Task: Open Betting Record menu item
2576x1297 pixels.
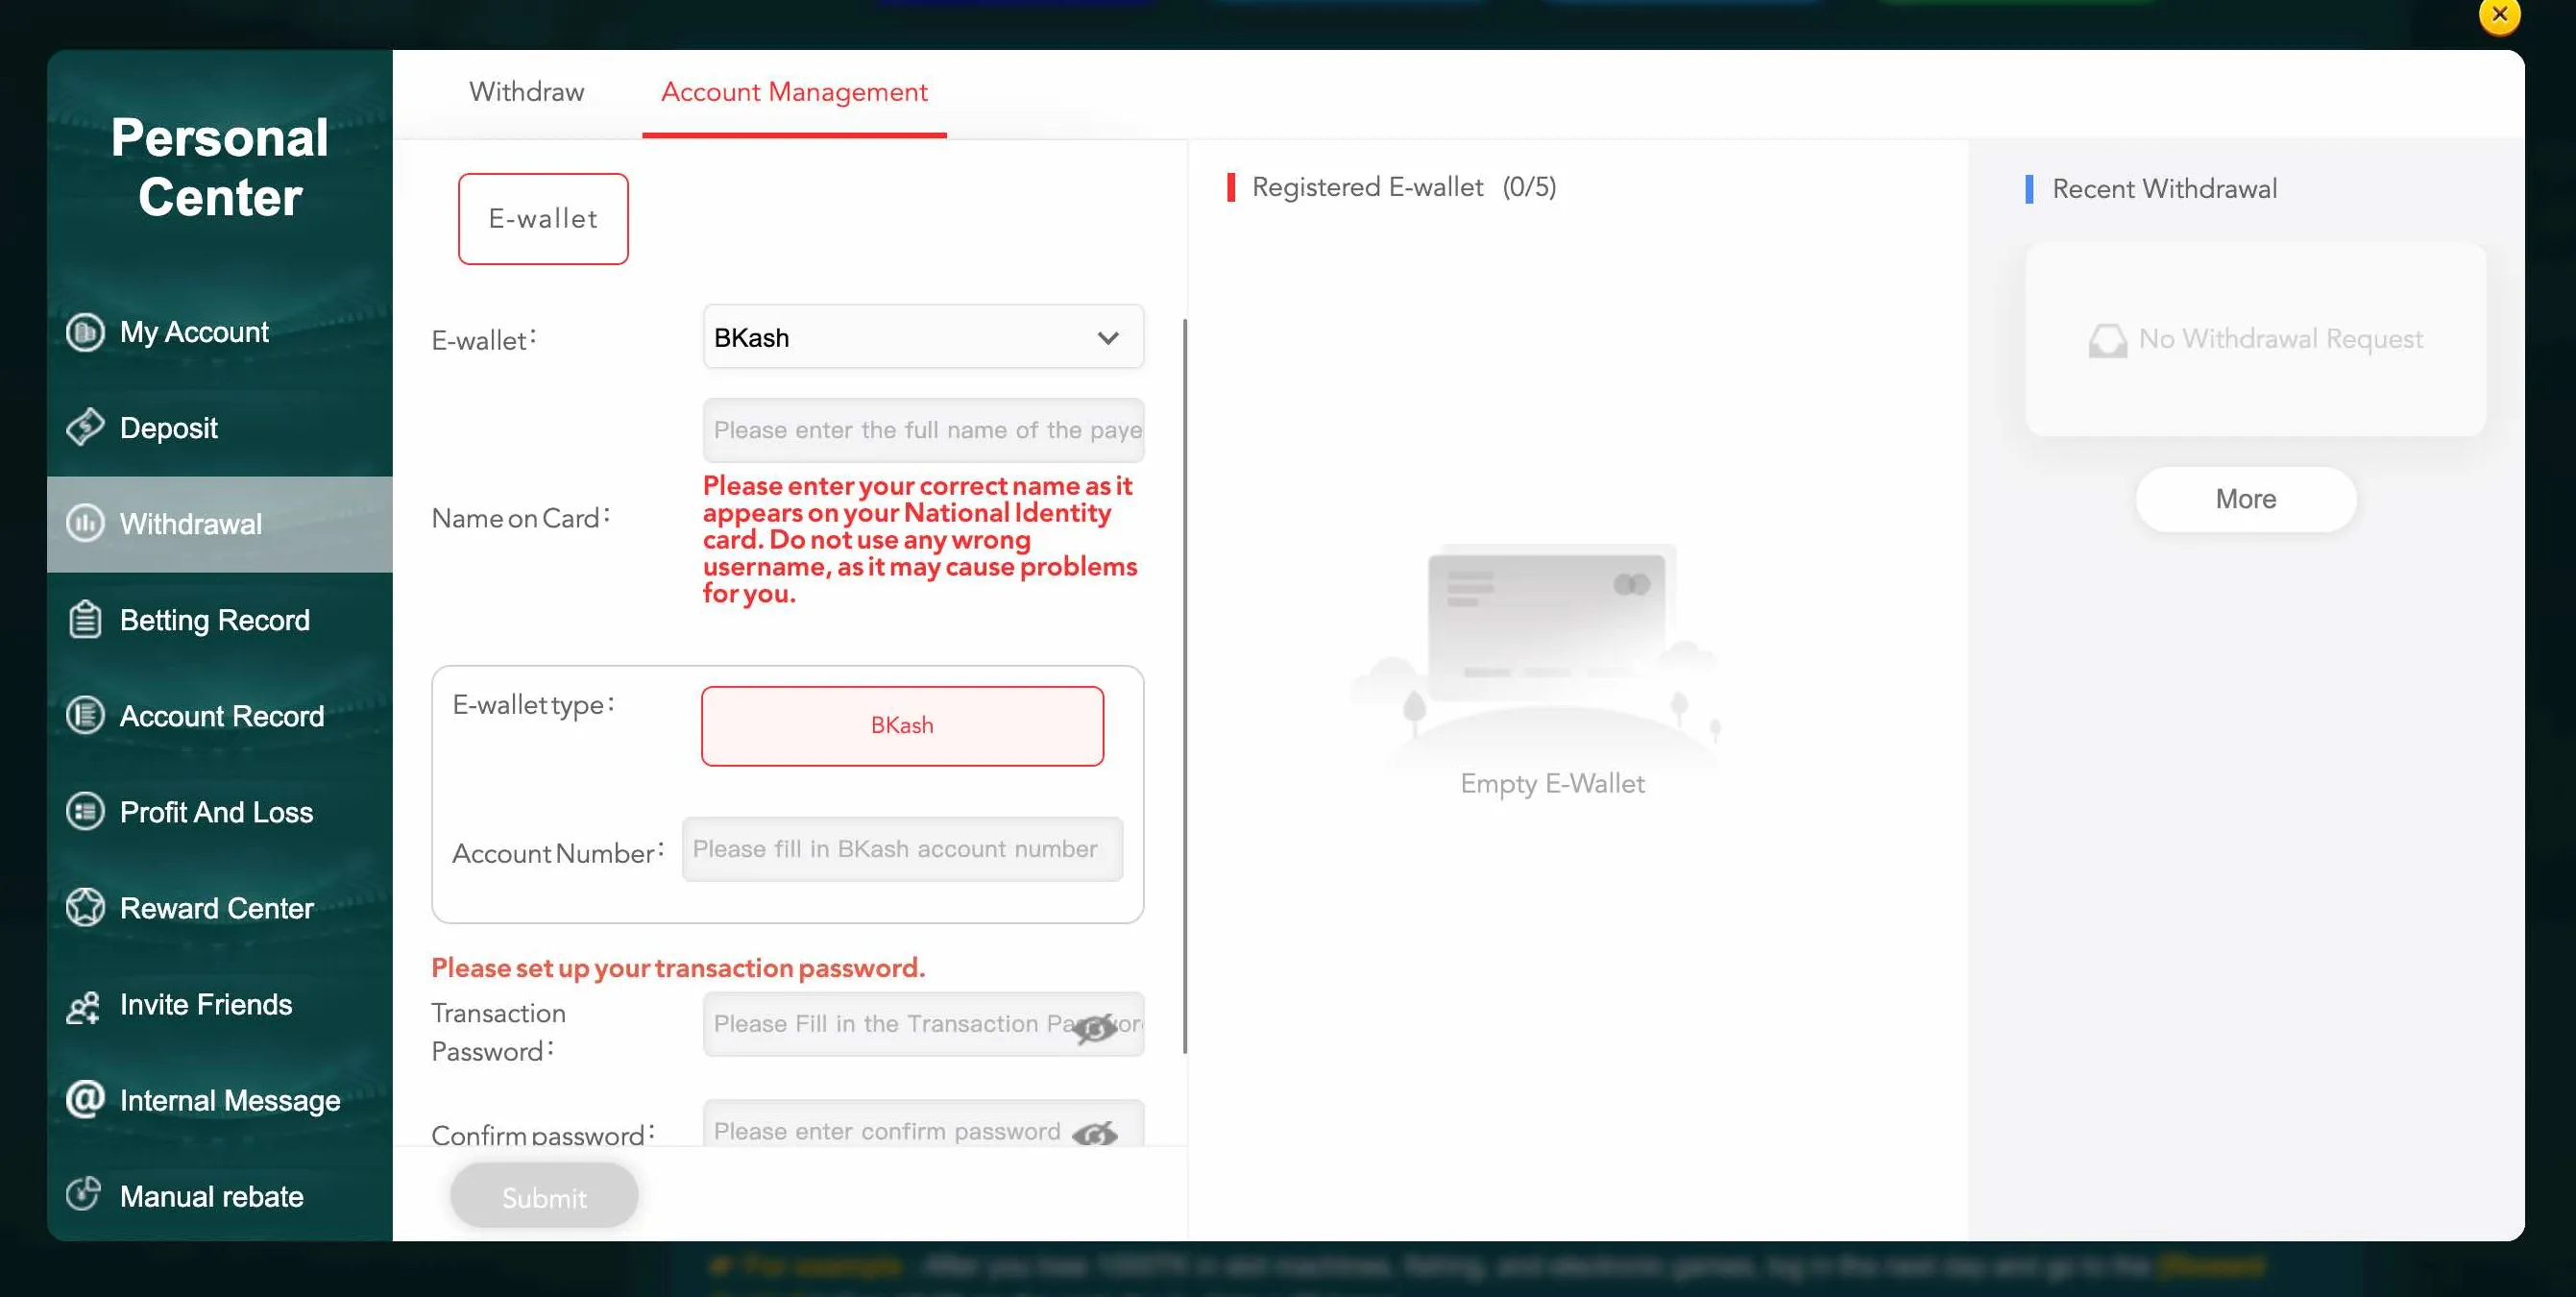Action: 219,620
